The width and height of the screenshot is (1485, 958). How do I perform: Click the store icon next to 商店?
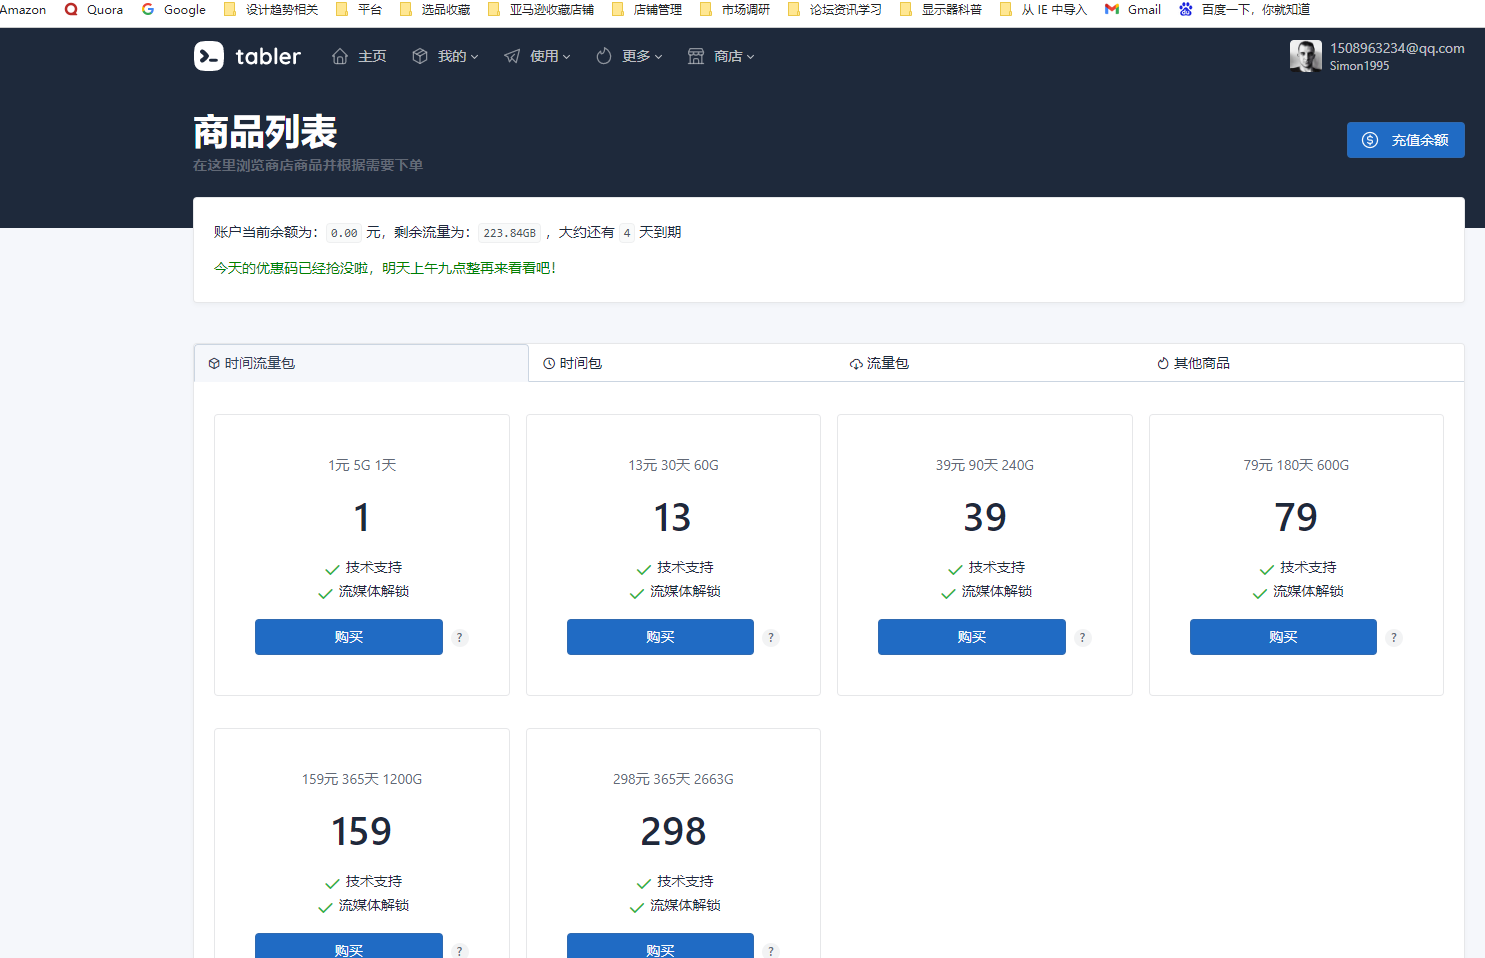(695, 56)
